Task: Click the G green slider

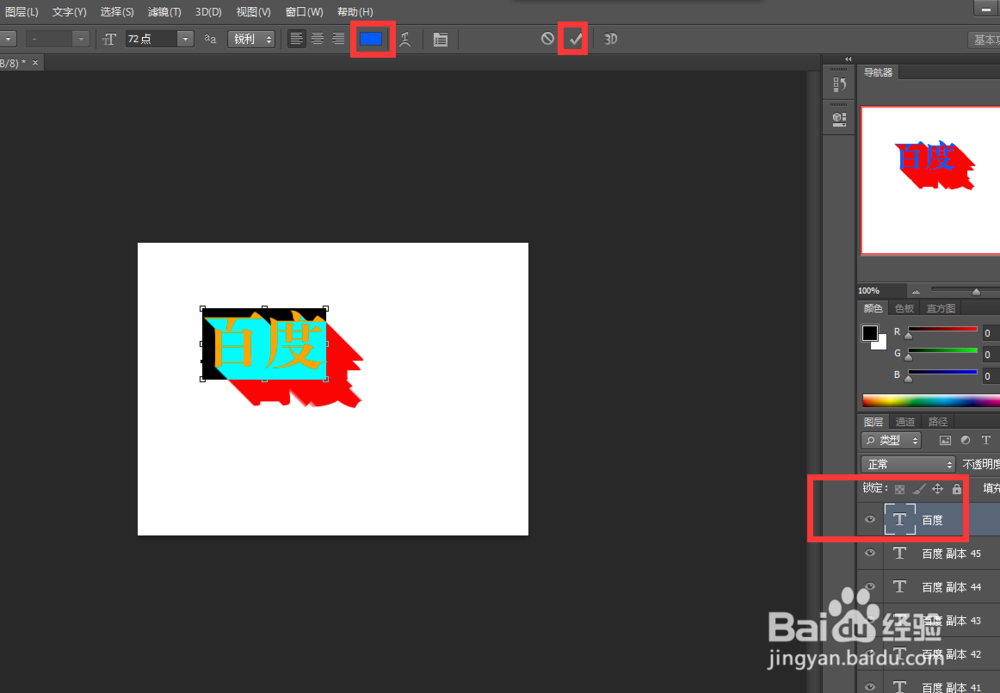Action: [943, 351]
